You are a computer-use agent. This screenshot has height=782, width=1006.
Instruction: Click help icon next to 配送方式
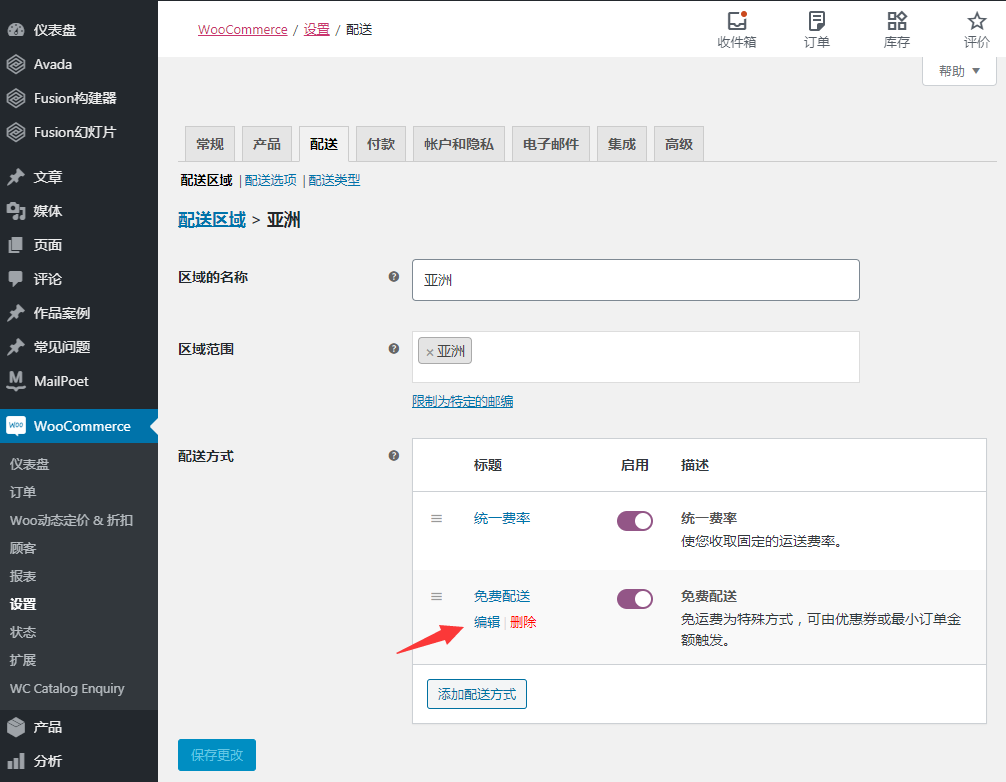click(394, 455)
